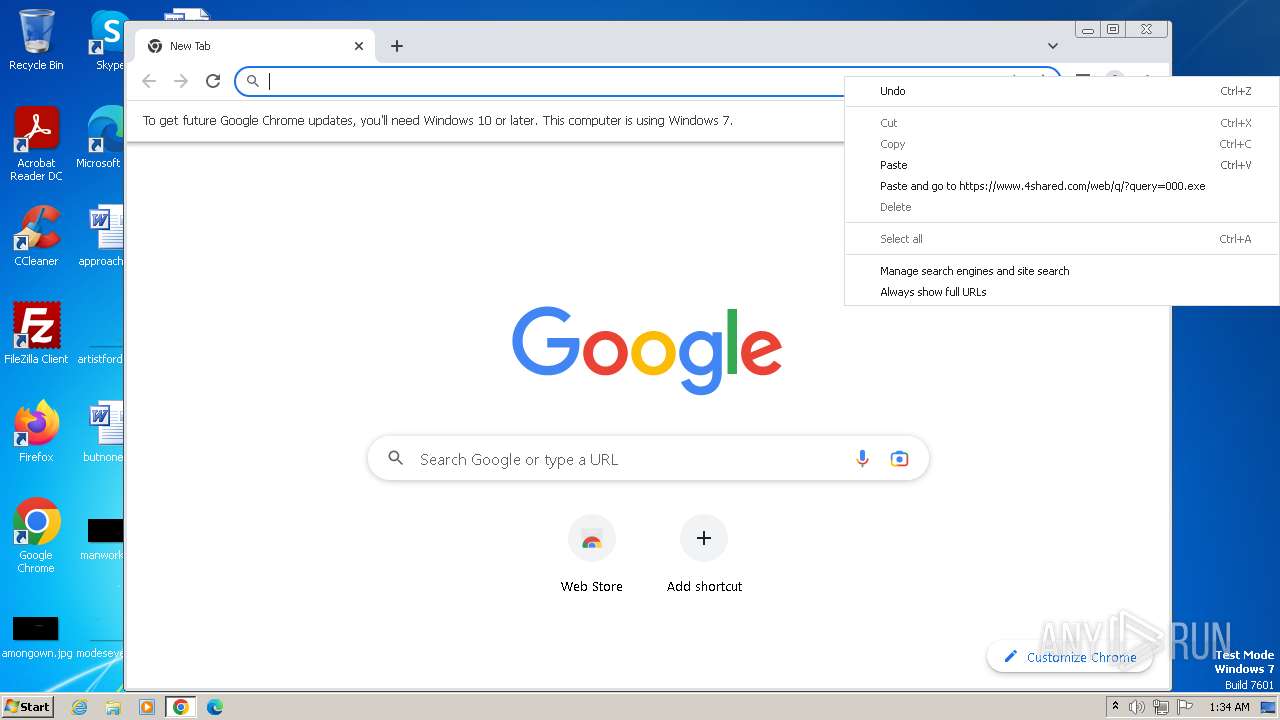The image size is (1280, 720).
Task: Select the New Tab tab
Action: tap(255, 46)
